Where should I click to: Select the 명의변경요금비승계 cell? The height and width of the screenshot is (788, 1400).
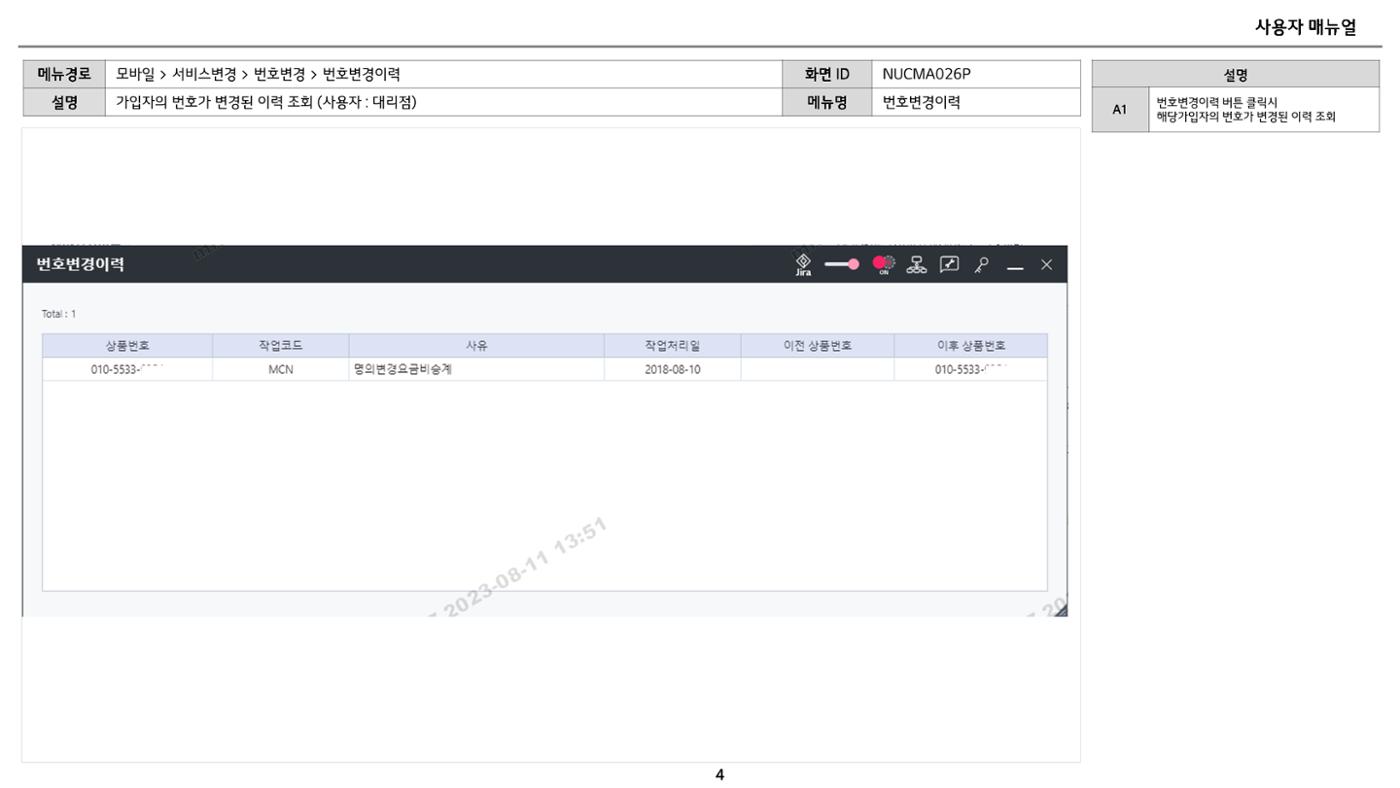pos(477,369)
